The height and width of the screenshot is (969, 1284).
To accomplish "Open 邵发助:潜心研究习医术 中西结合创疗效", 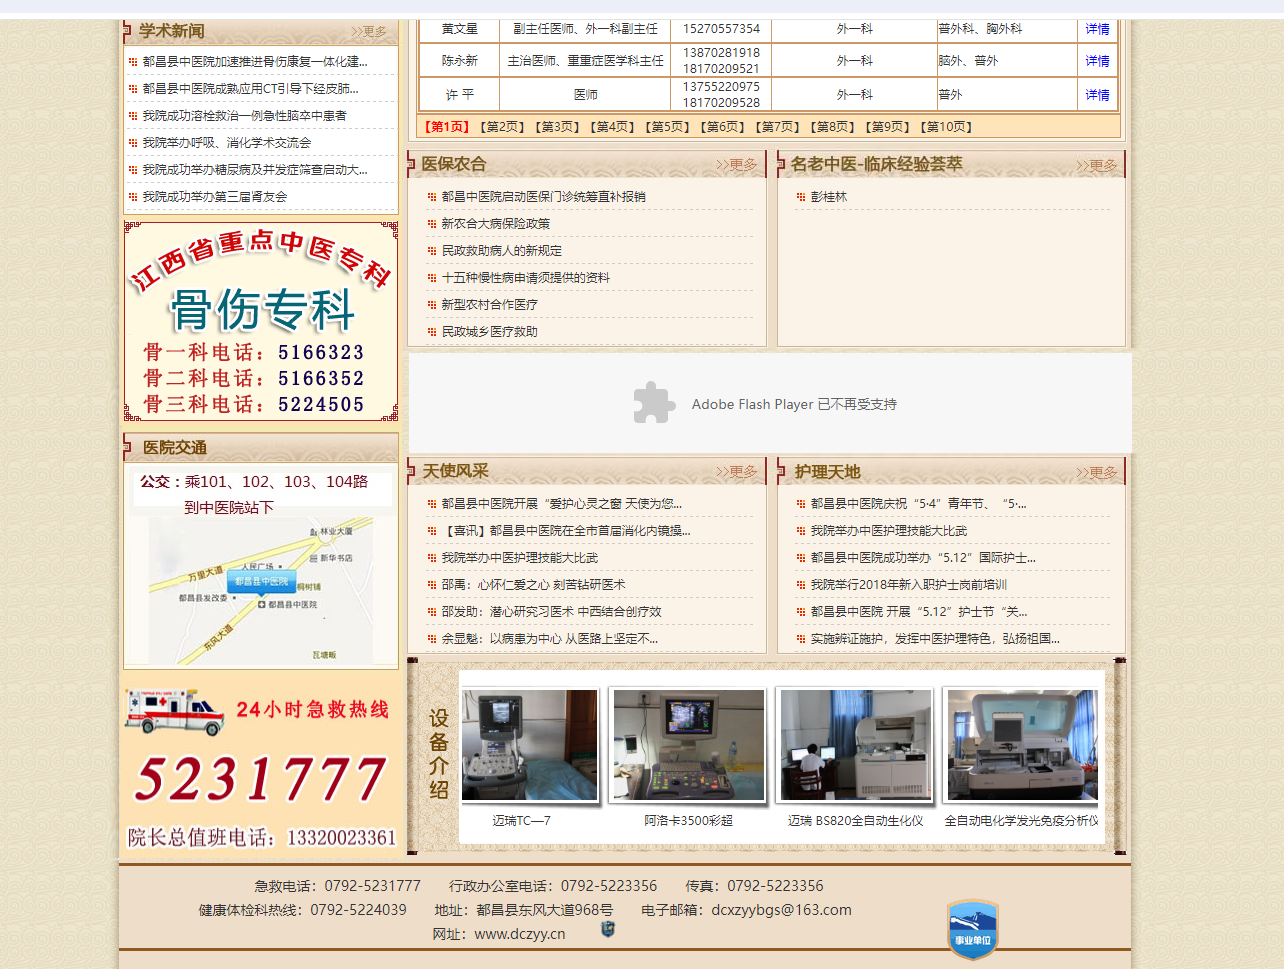I will (551, 612).
